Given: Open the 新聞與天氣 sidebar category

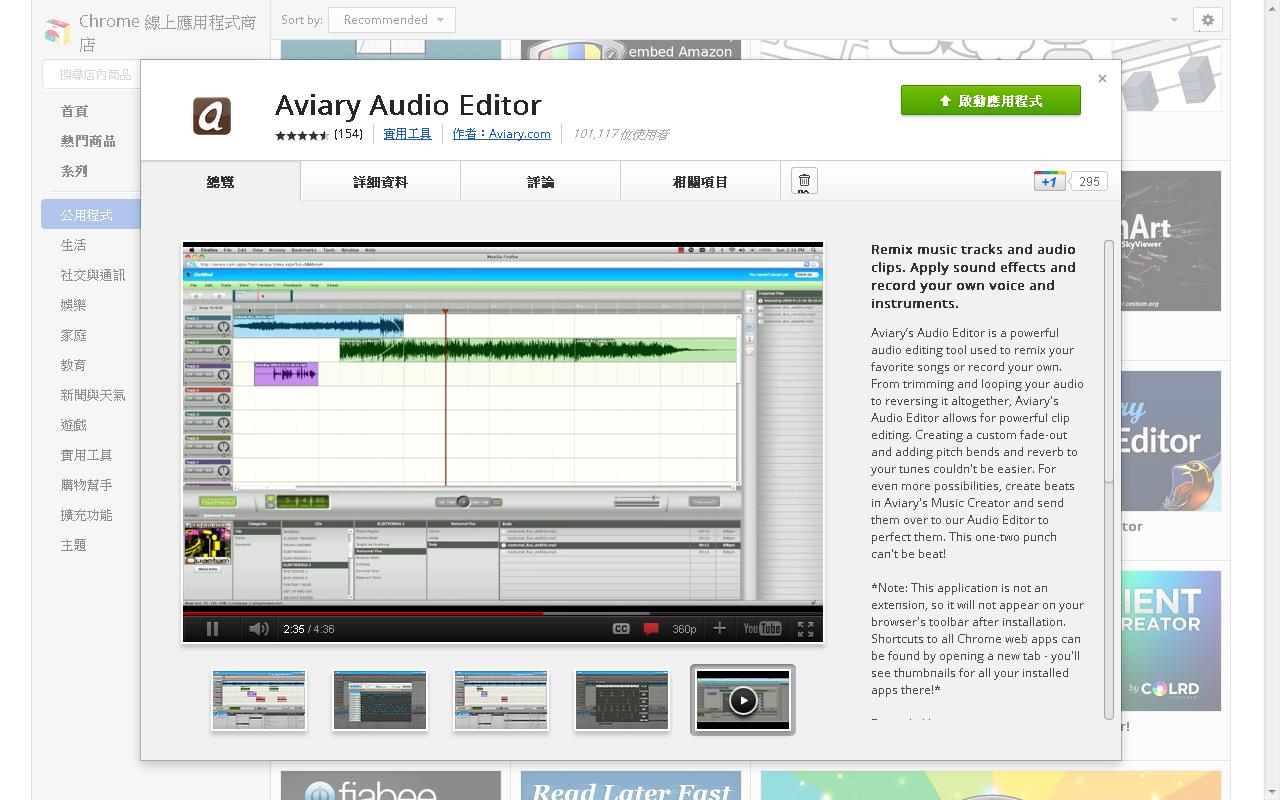Looking at the screenshot, I should pyautogui.click(x=93, y=395).
